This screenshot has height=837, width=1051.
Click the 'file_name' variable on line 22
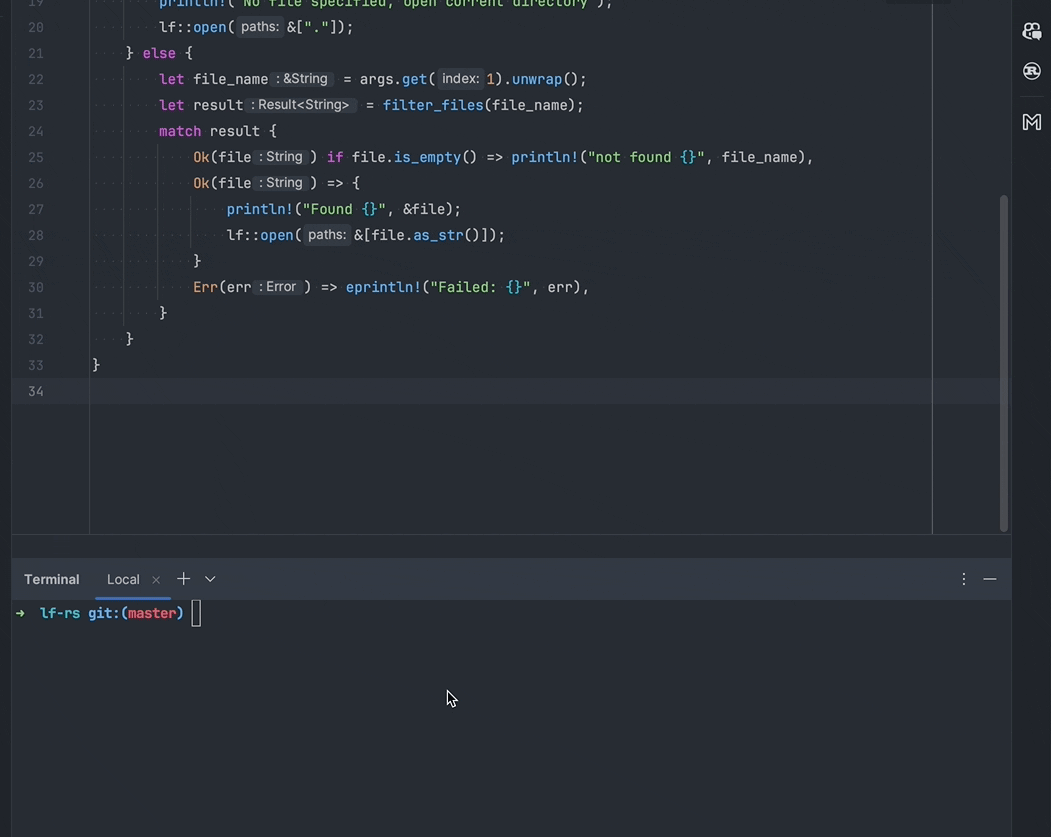click(x=231, y=80)
